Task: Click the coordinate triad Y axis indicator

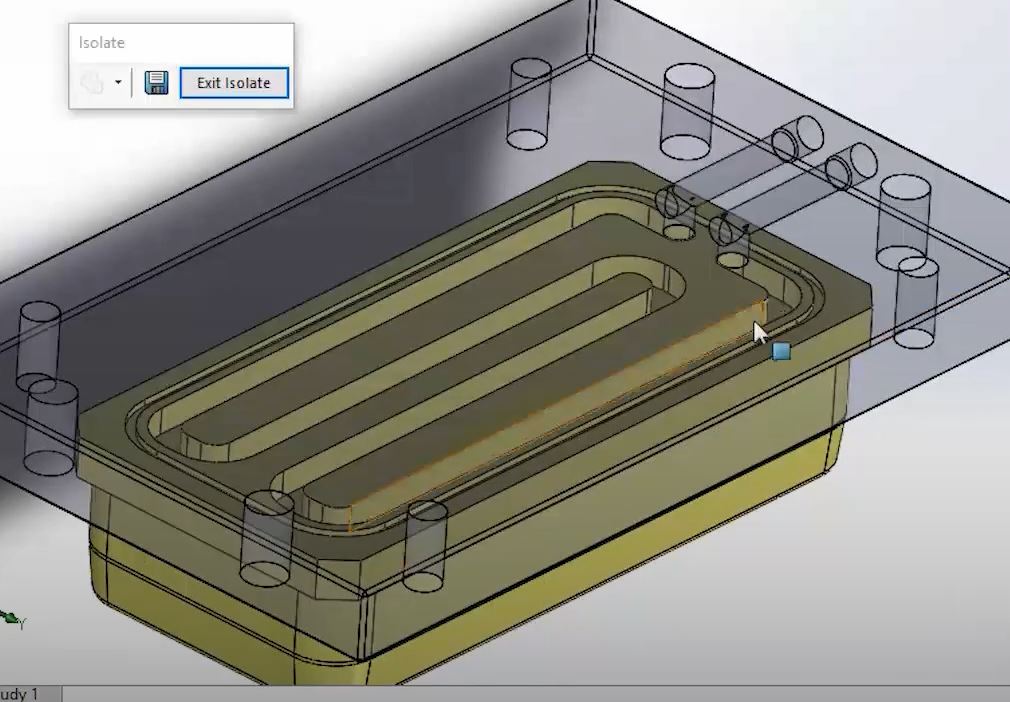Action: (x=12, y=620)
